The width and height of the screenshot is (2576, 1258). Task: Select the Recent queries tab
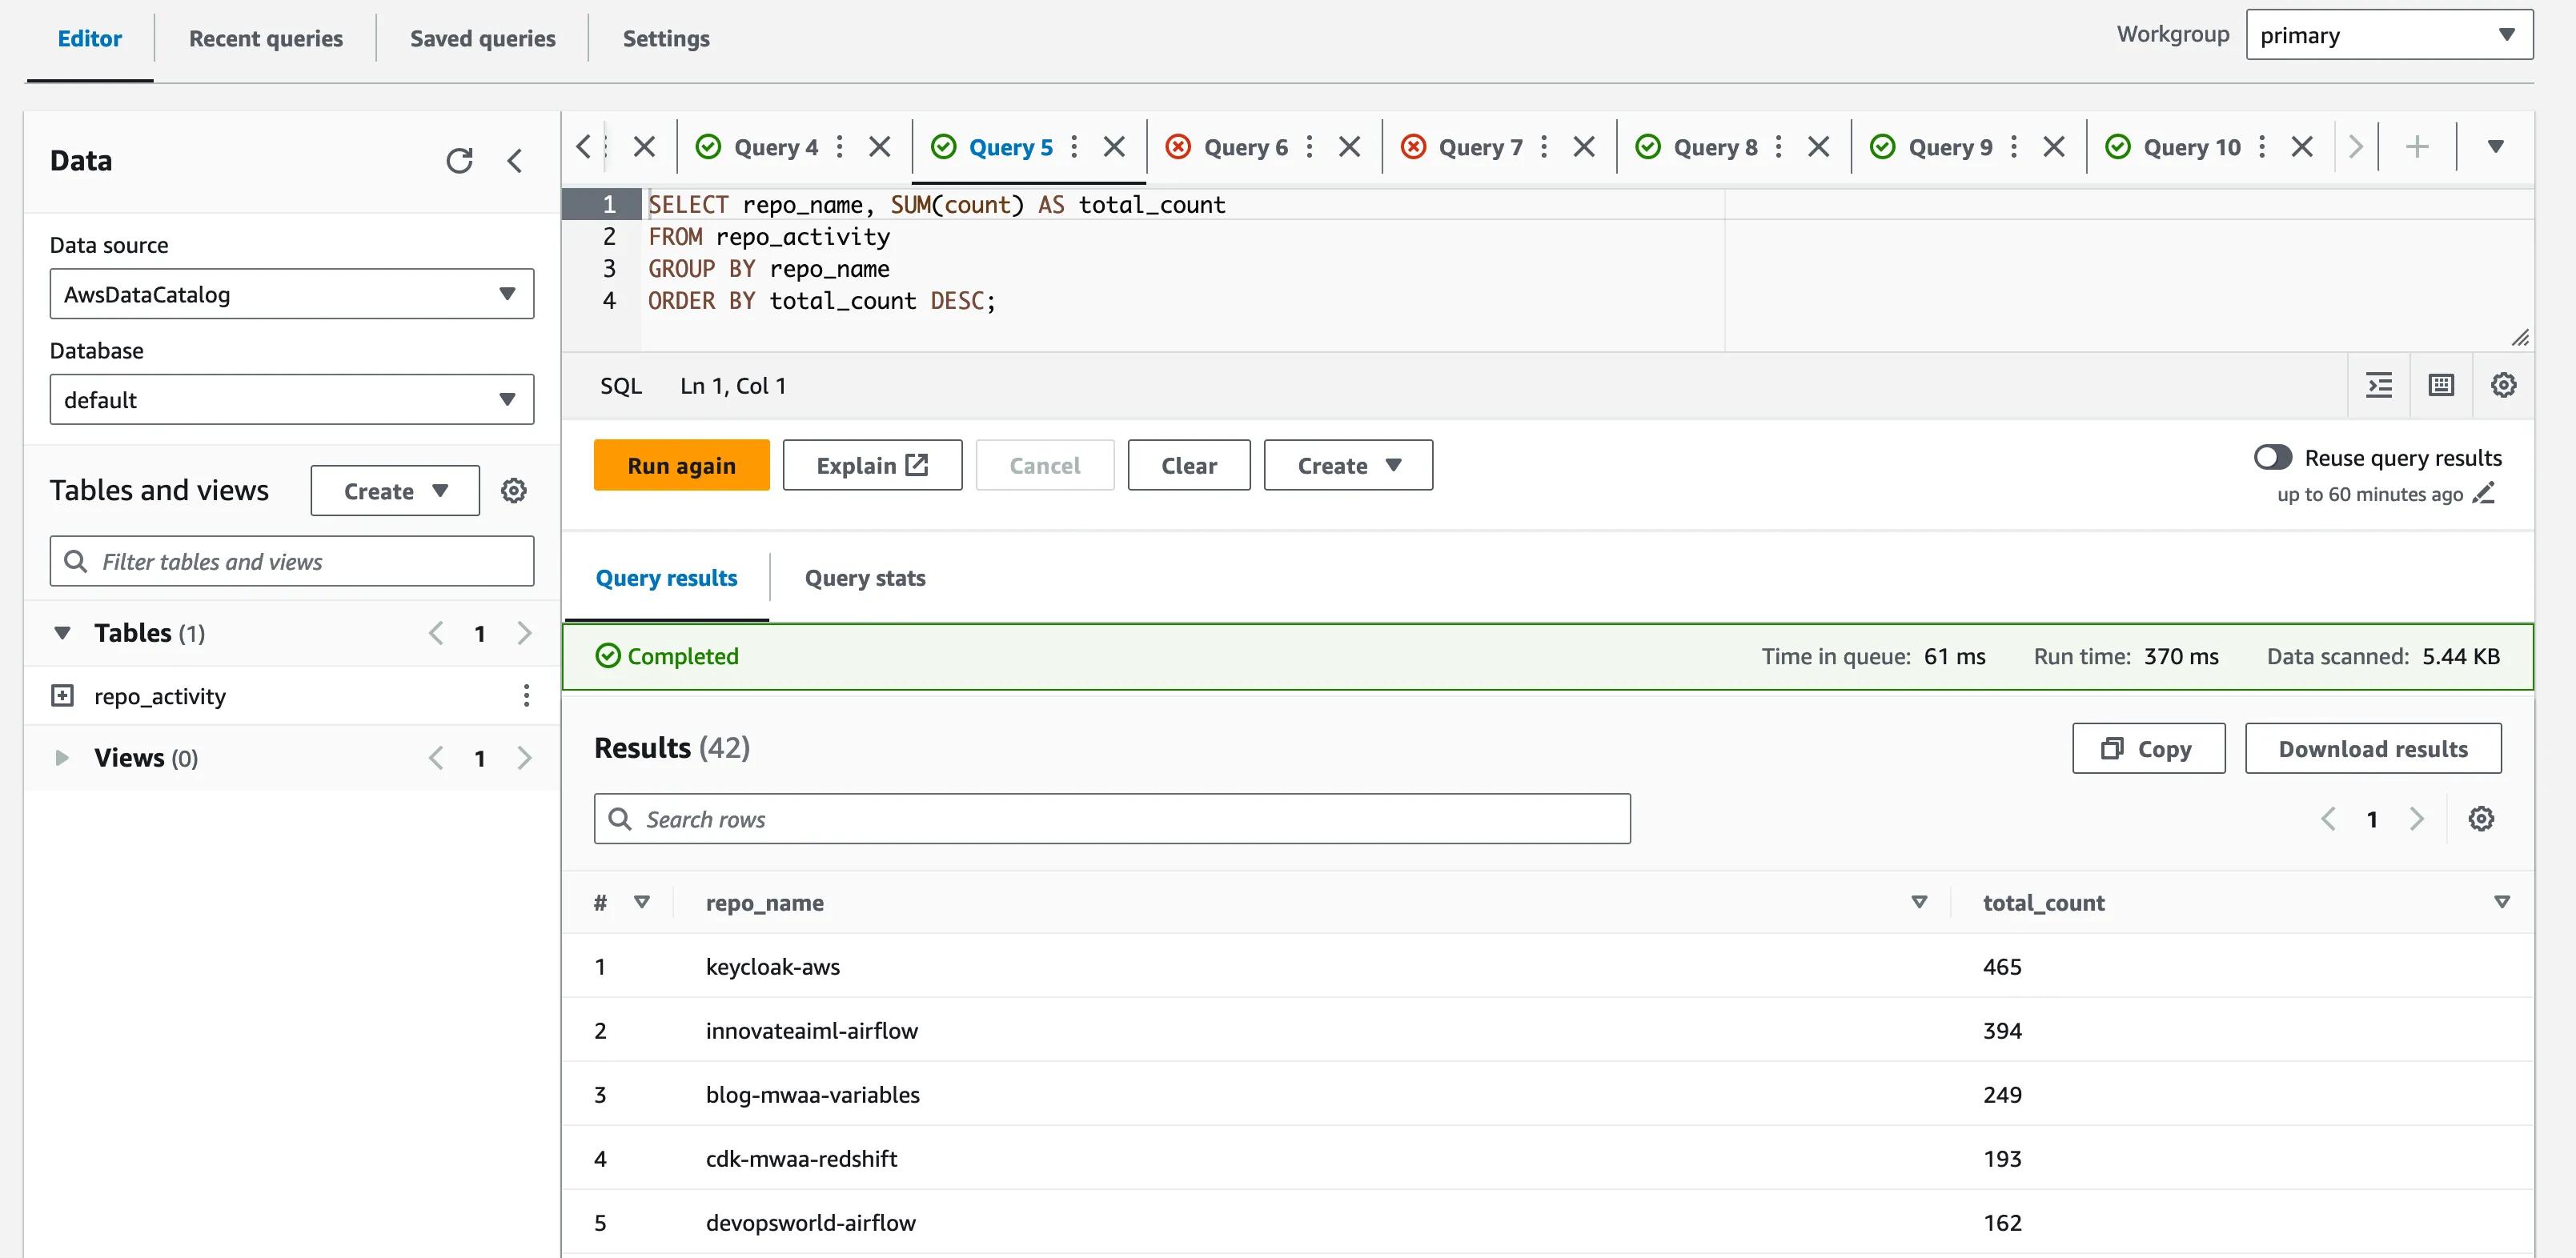(264, 36)
